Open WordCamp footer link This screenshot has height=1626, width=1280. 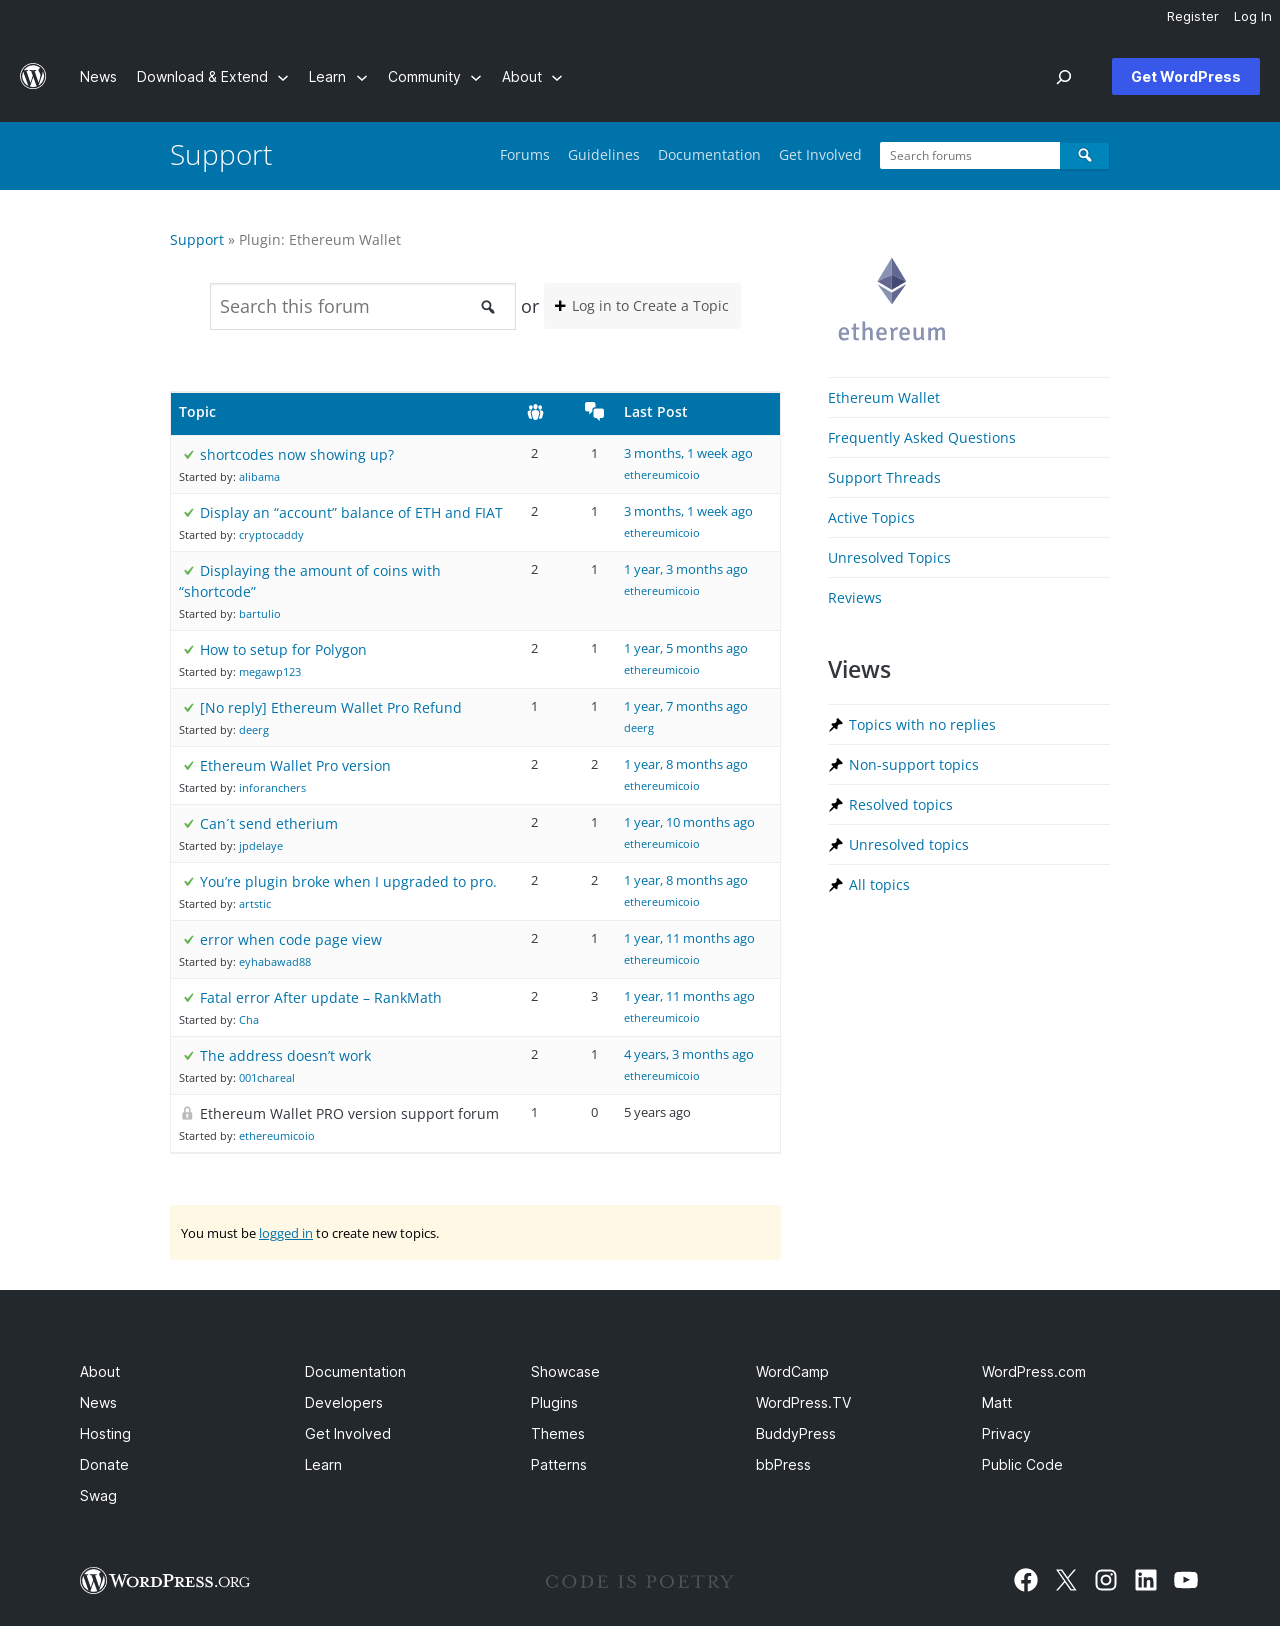click(792, 1372)
